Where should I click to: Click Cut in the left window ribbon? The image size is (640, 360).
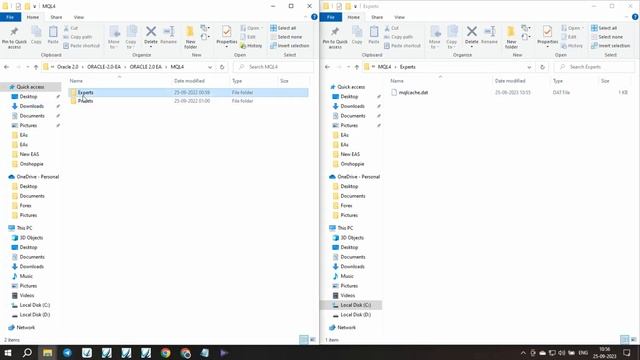pyautogui.click(x=71, y=28)
